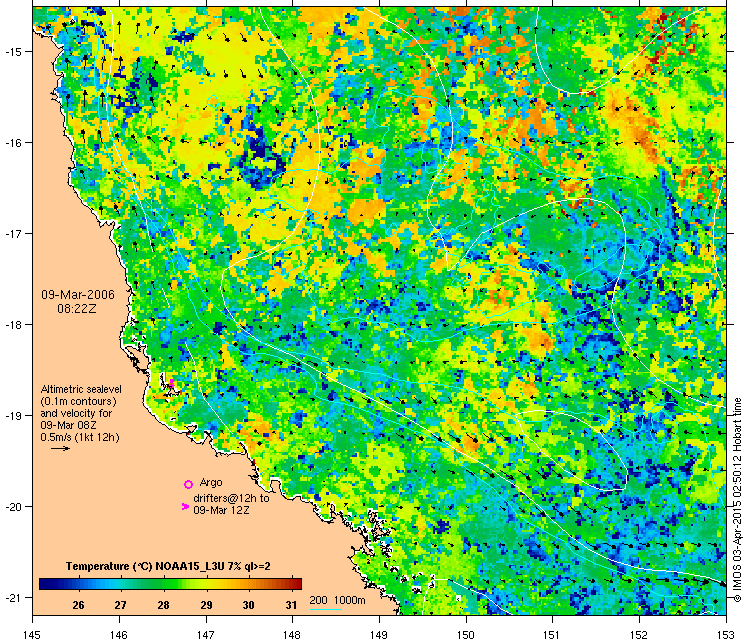Image resolution: width=750 pixels, height=640 pixels.
Task: Click the longitude axis label 150
Action: (x=465, y=634)
